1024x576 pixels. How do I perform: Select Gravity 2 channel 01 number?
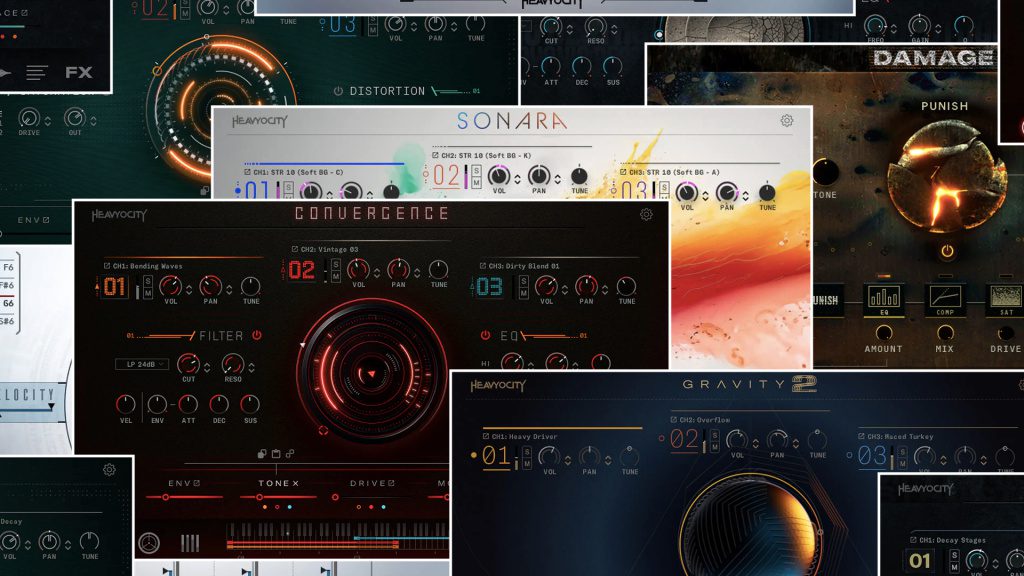click(496, 456)
